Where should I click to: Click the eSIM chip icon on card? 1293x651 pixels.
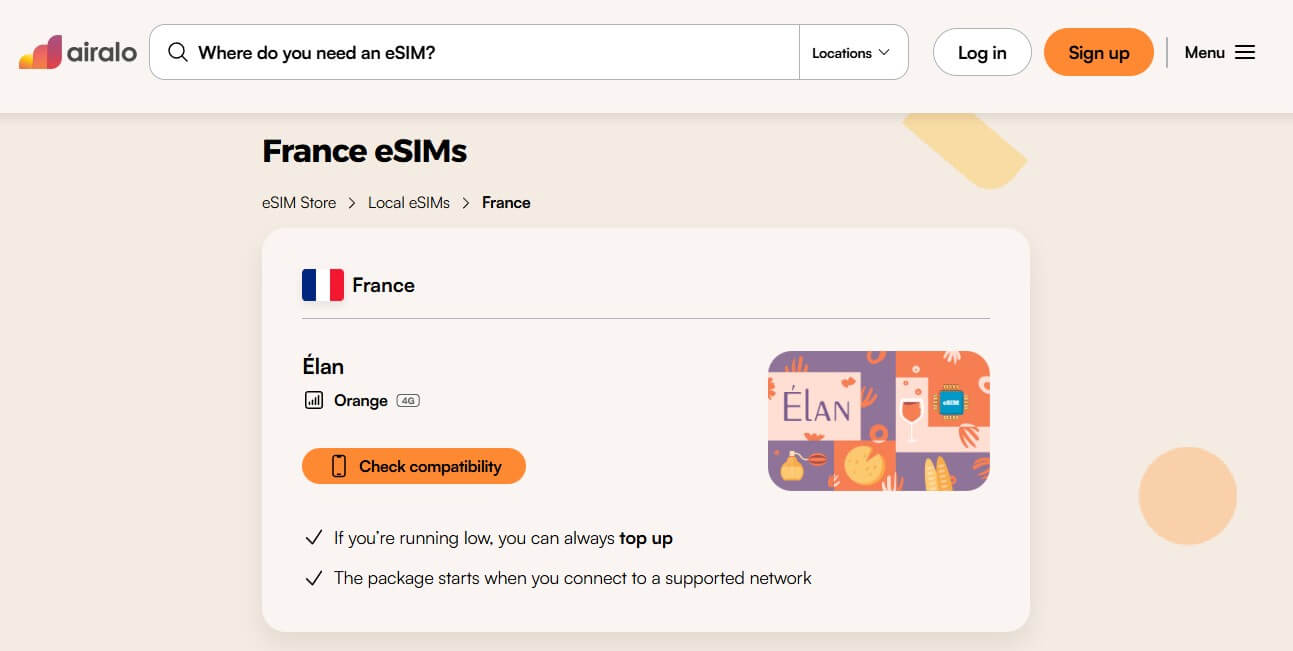949,402
